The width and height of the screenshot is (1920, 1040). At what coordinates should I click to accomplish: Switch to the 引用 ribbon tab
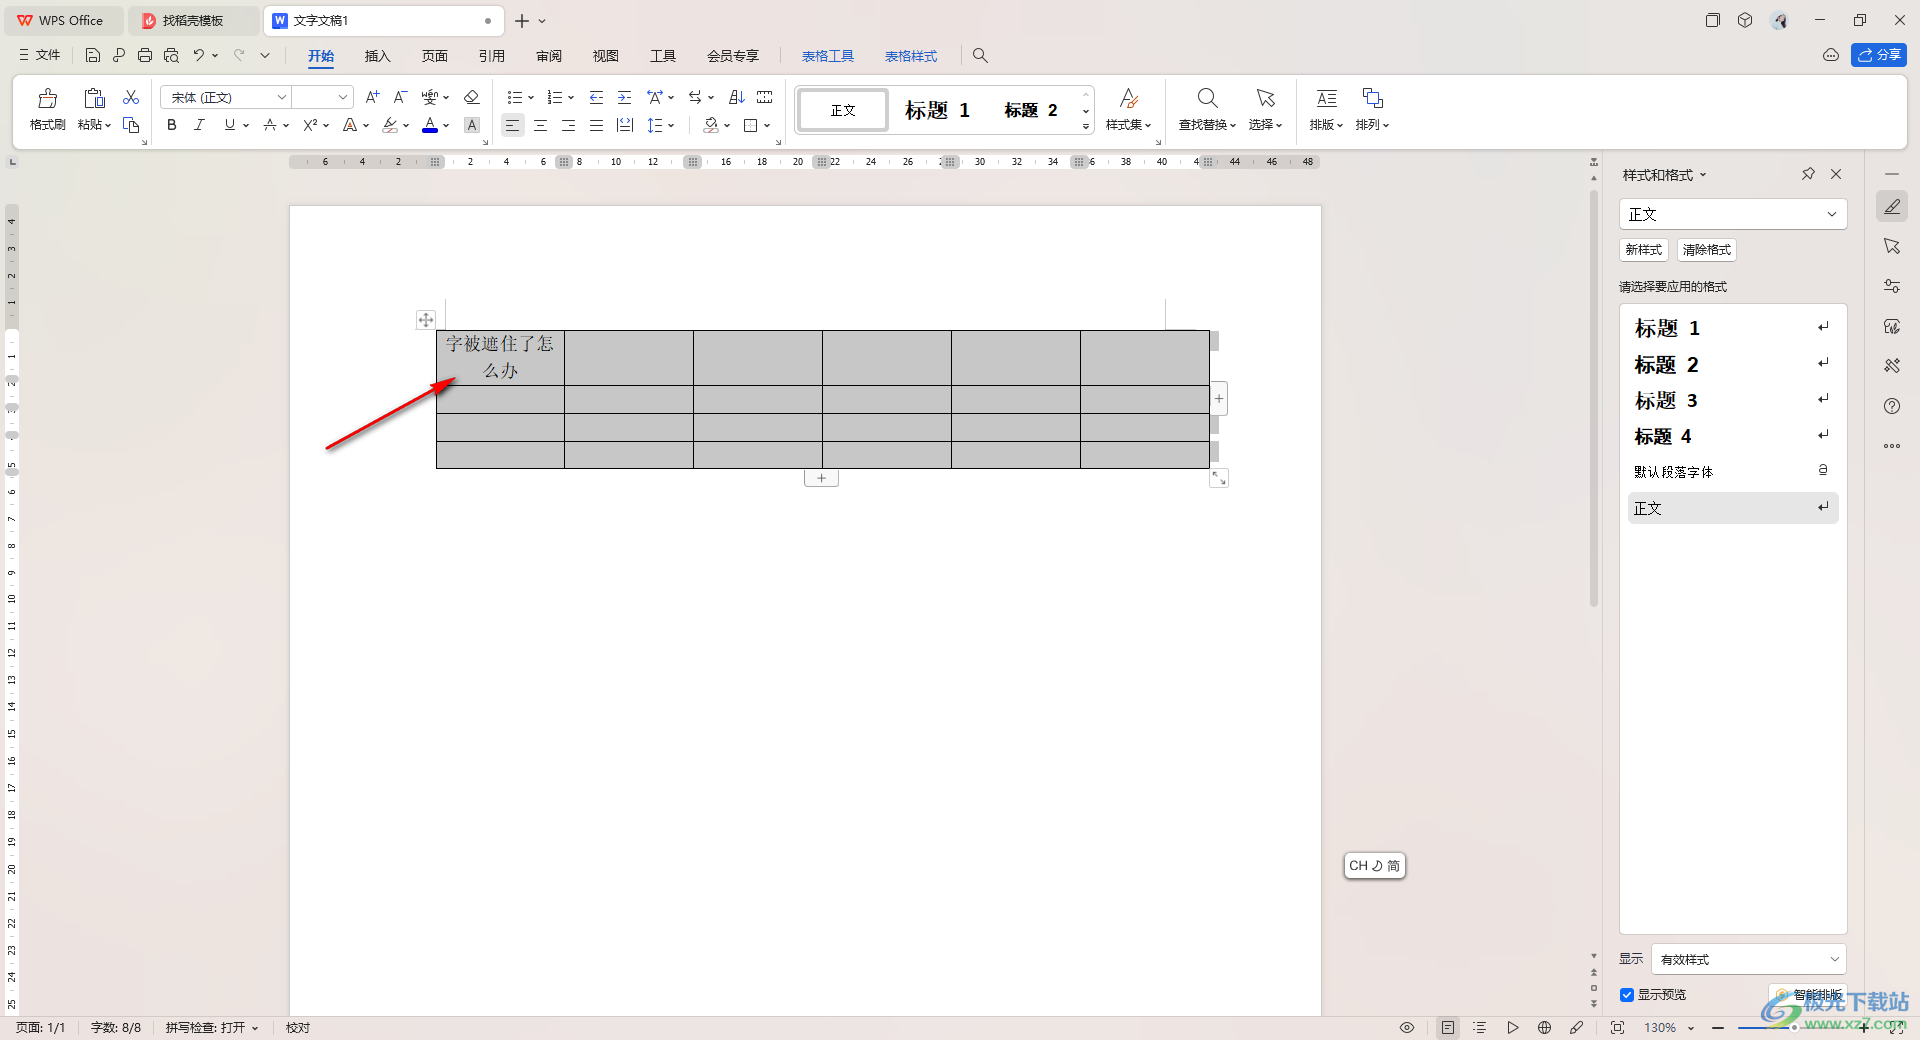pos(491,56)
